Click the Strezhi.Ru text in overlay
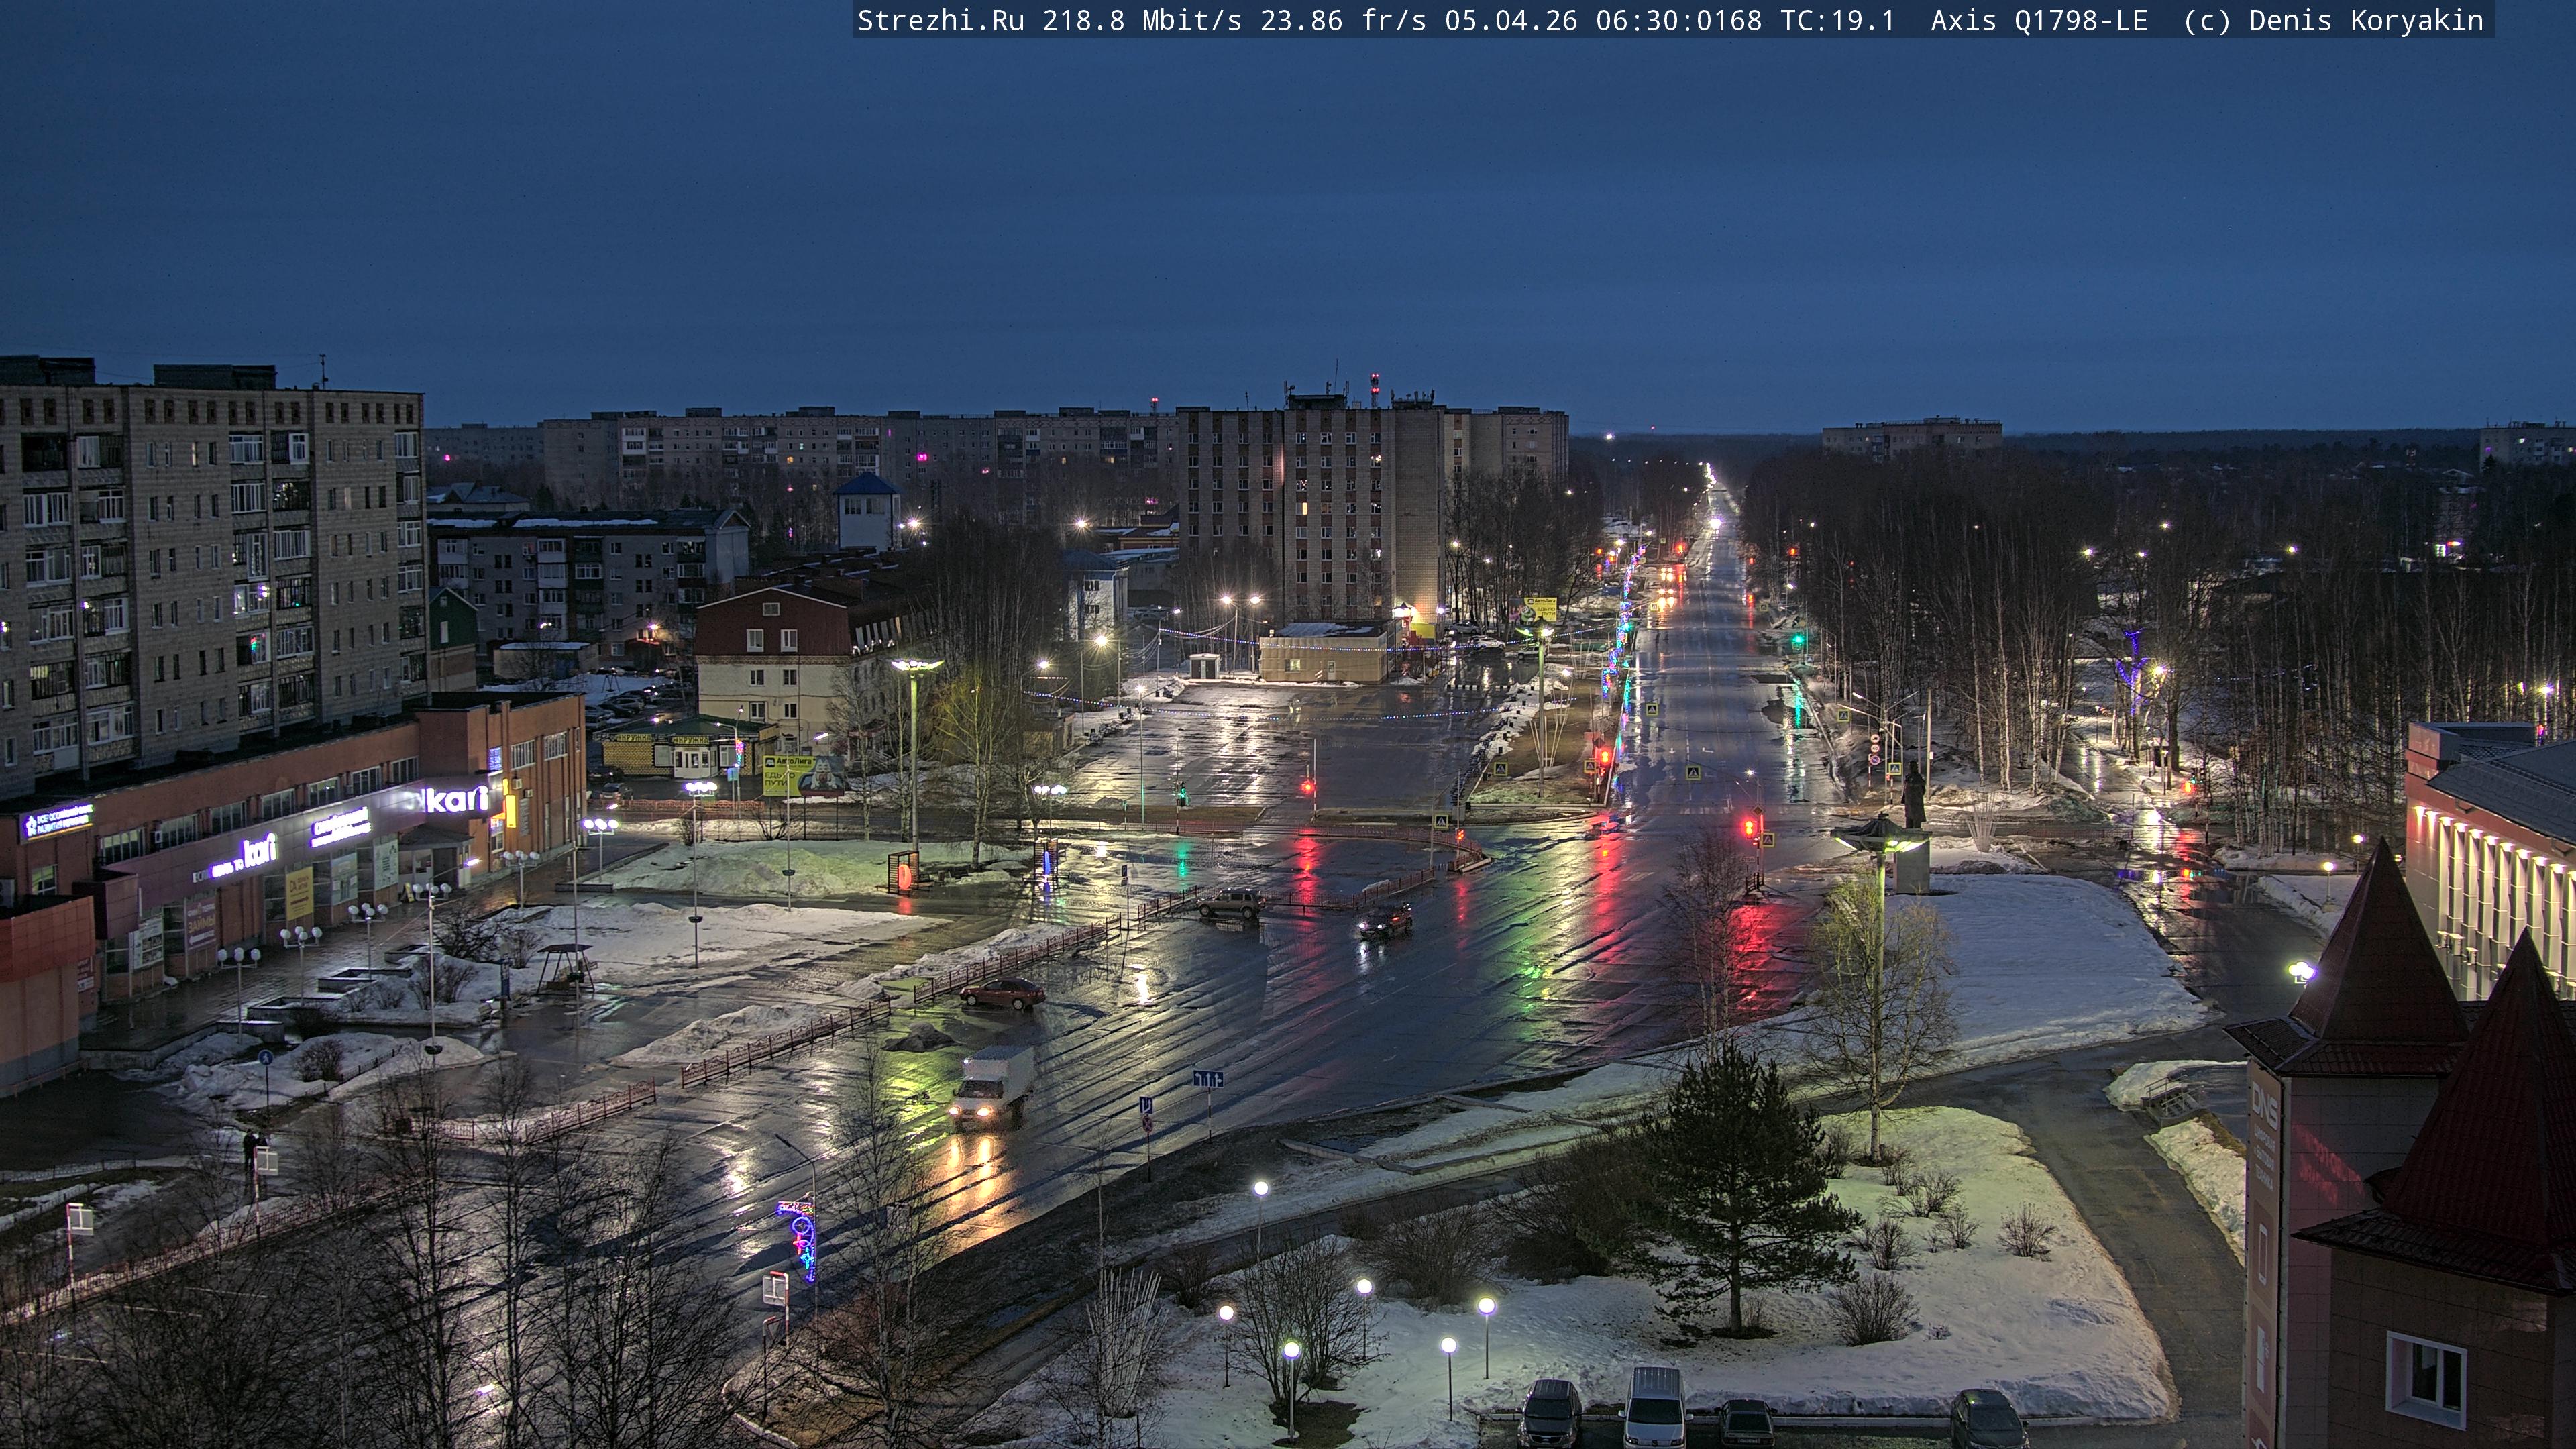The width and height of the screenshot is (2576, 1449). (940, 20)
